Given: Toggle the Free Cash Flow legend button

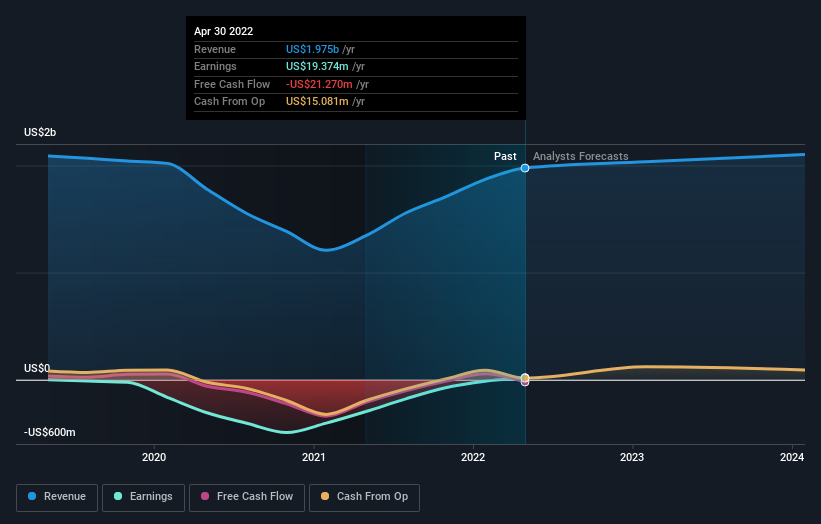Looking at the screenshot, I should point(247,497).
